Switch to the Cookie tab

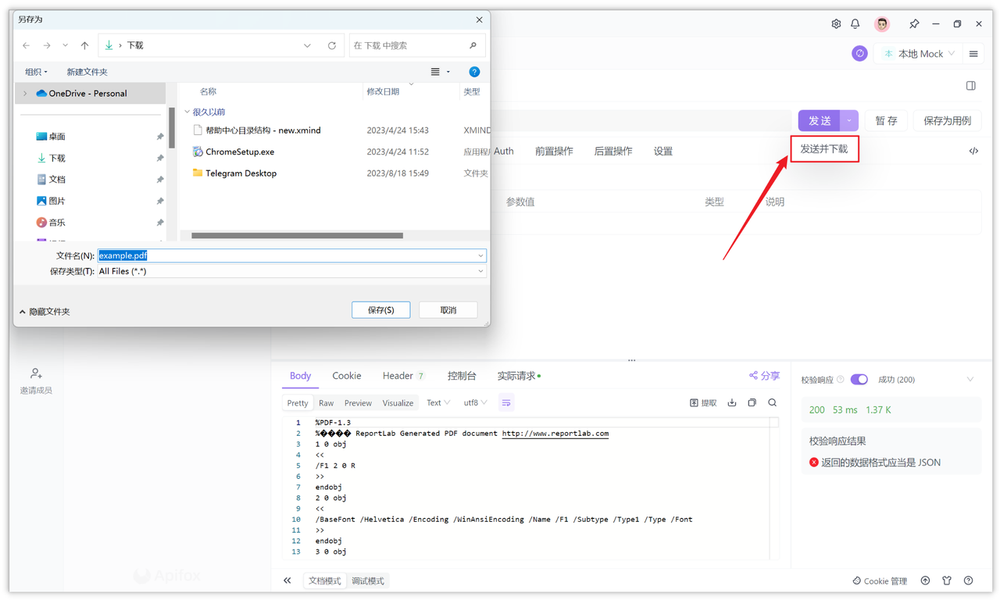(x=346, y=376)
